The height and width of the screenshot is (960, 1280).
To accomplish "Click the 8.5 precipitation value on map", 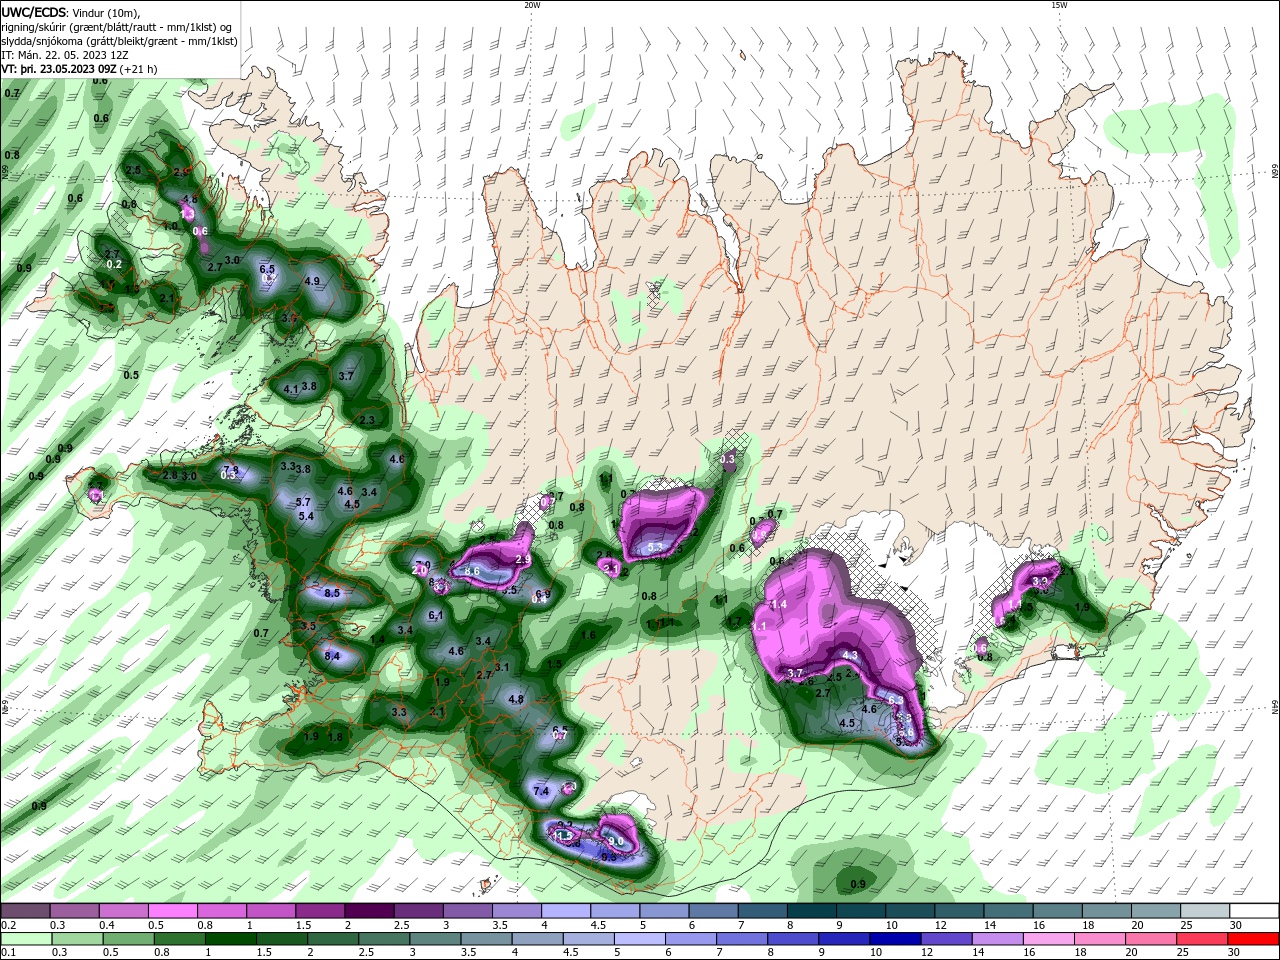I will (333, 593).
